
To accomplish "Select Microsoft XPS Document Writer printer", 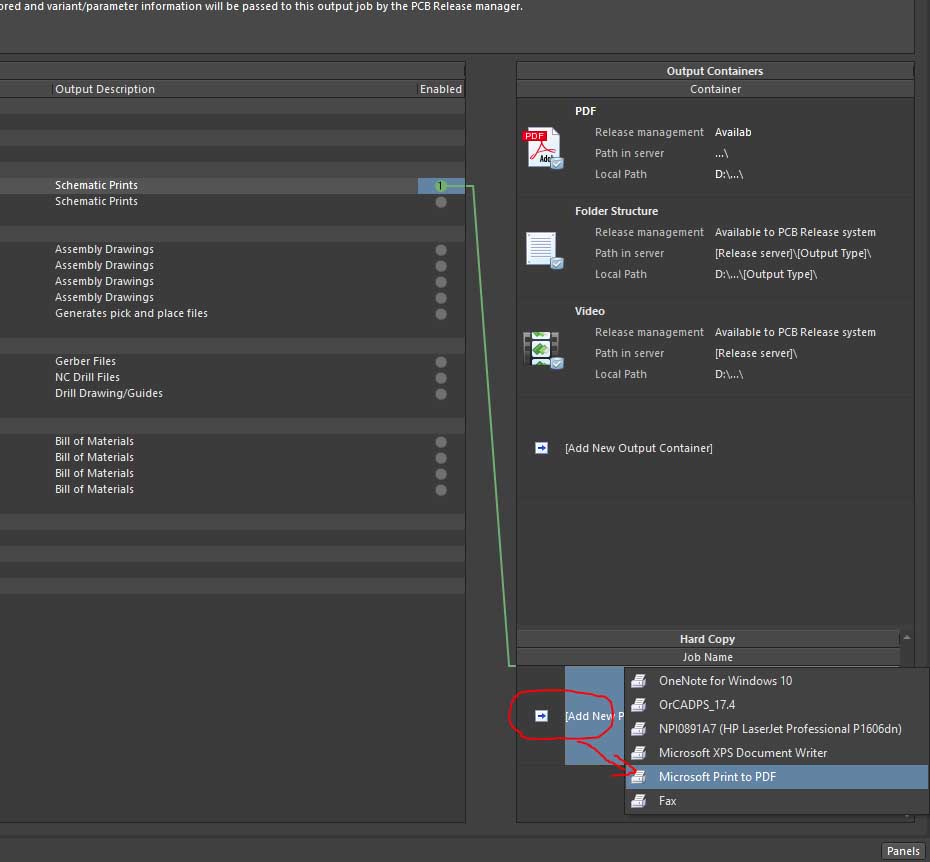I will click(742, 753).
